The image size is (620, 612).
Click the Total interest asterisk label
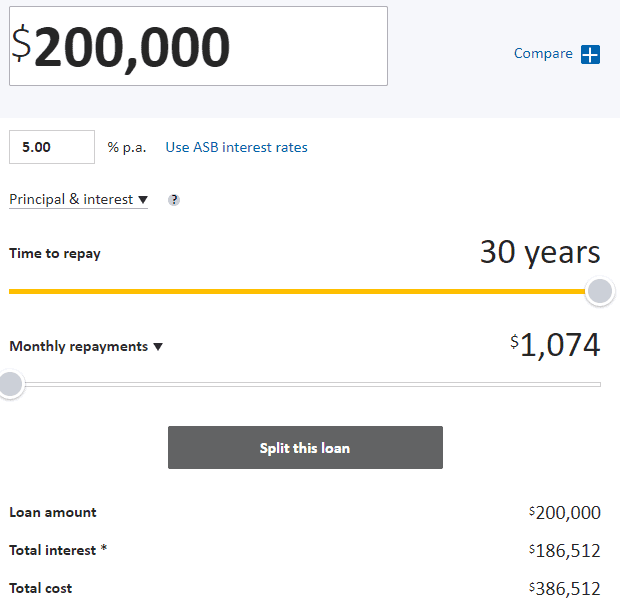click(x=58, y=550)
